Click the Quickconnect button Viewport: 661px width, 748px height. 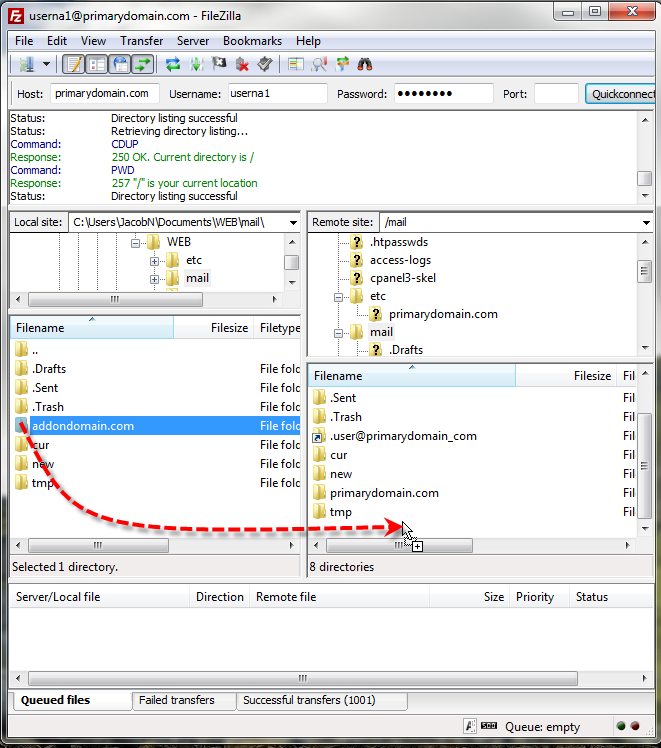622,94
